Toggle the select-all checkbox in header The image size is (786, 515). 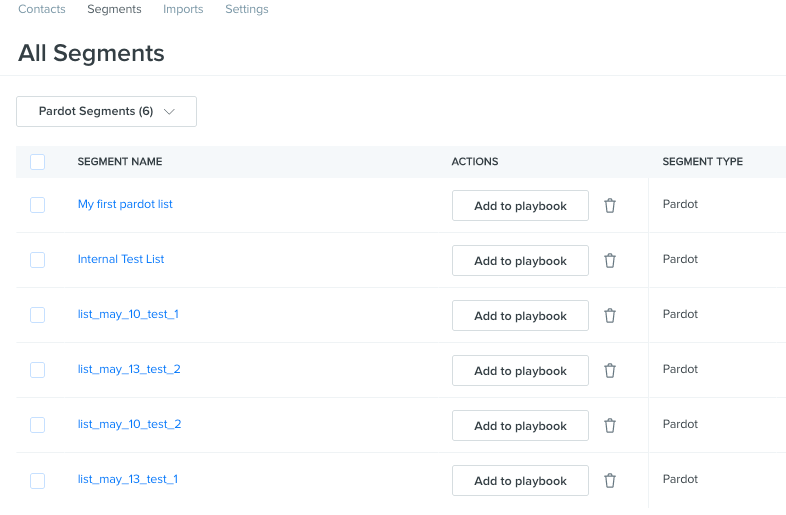pos(38,162)
